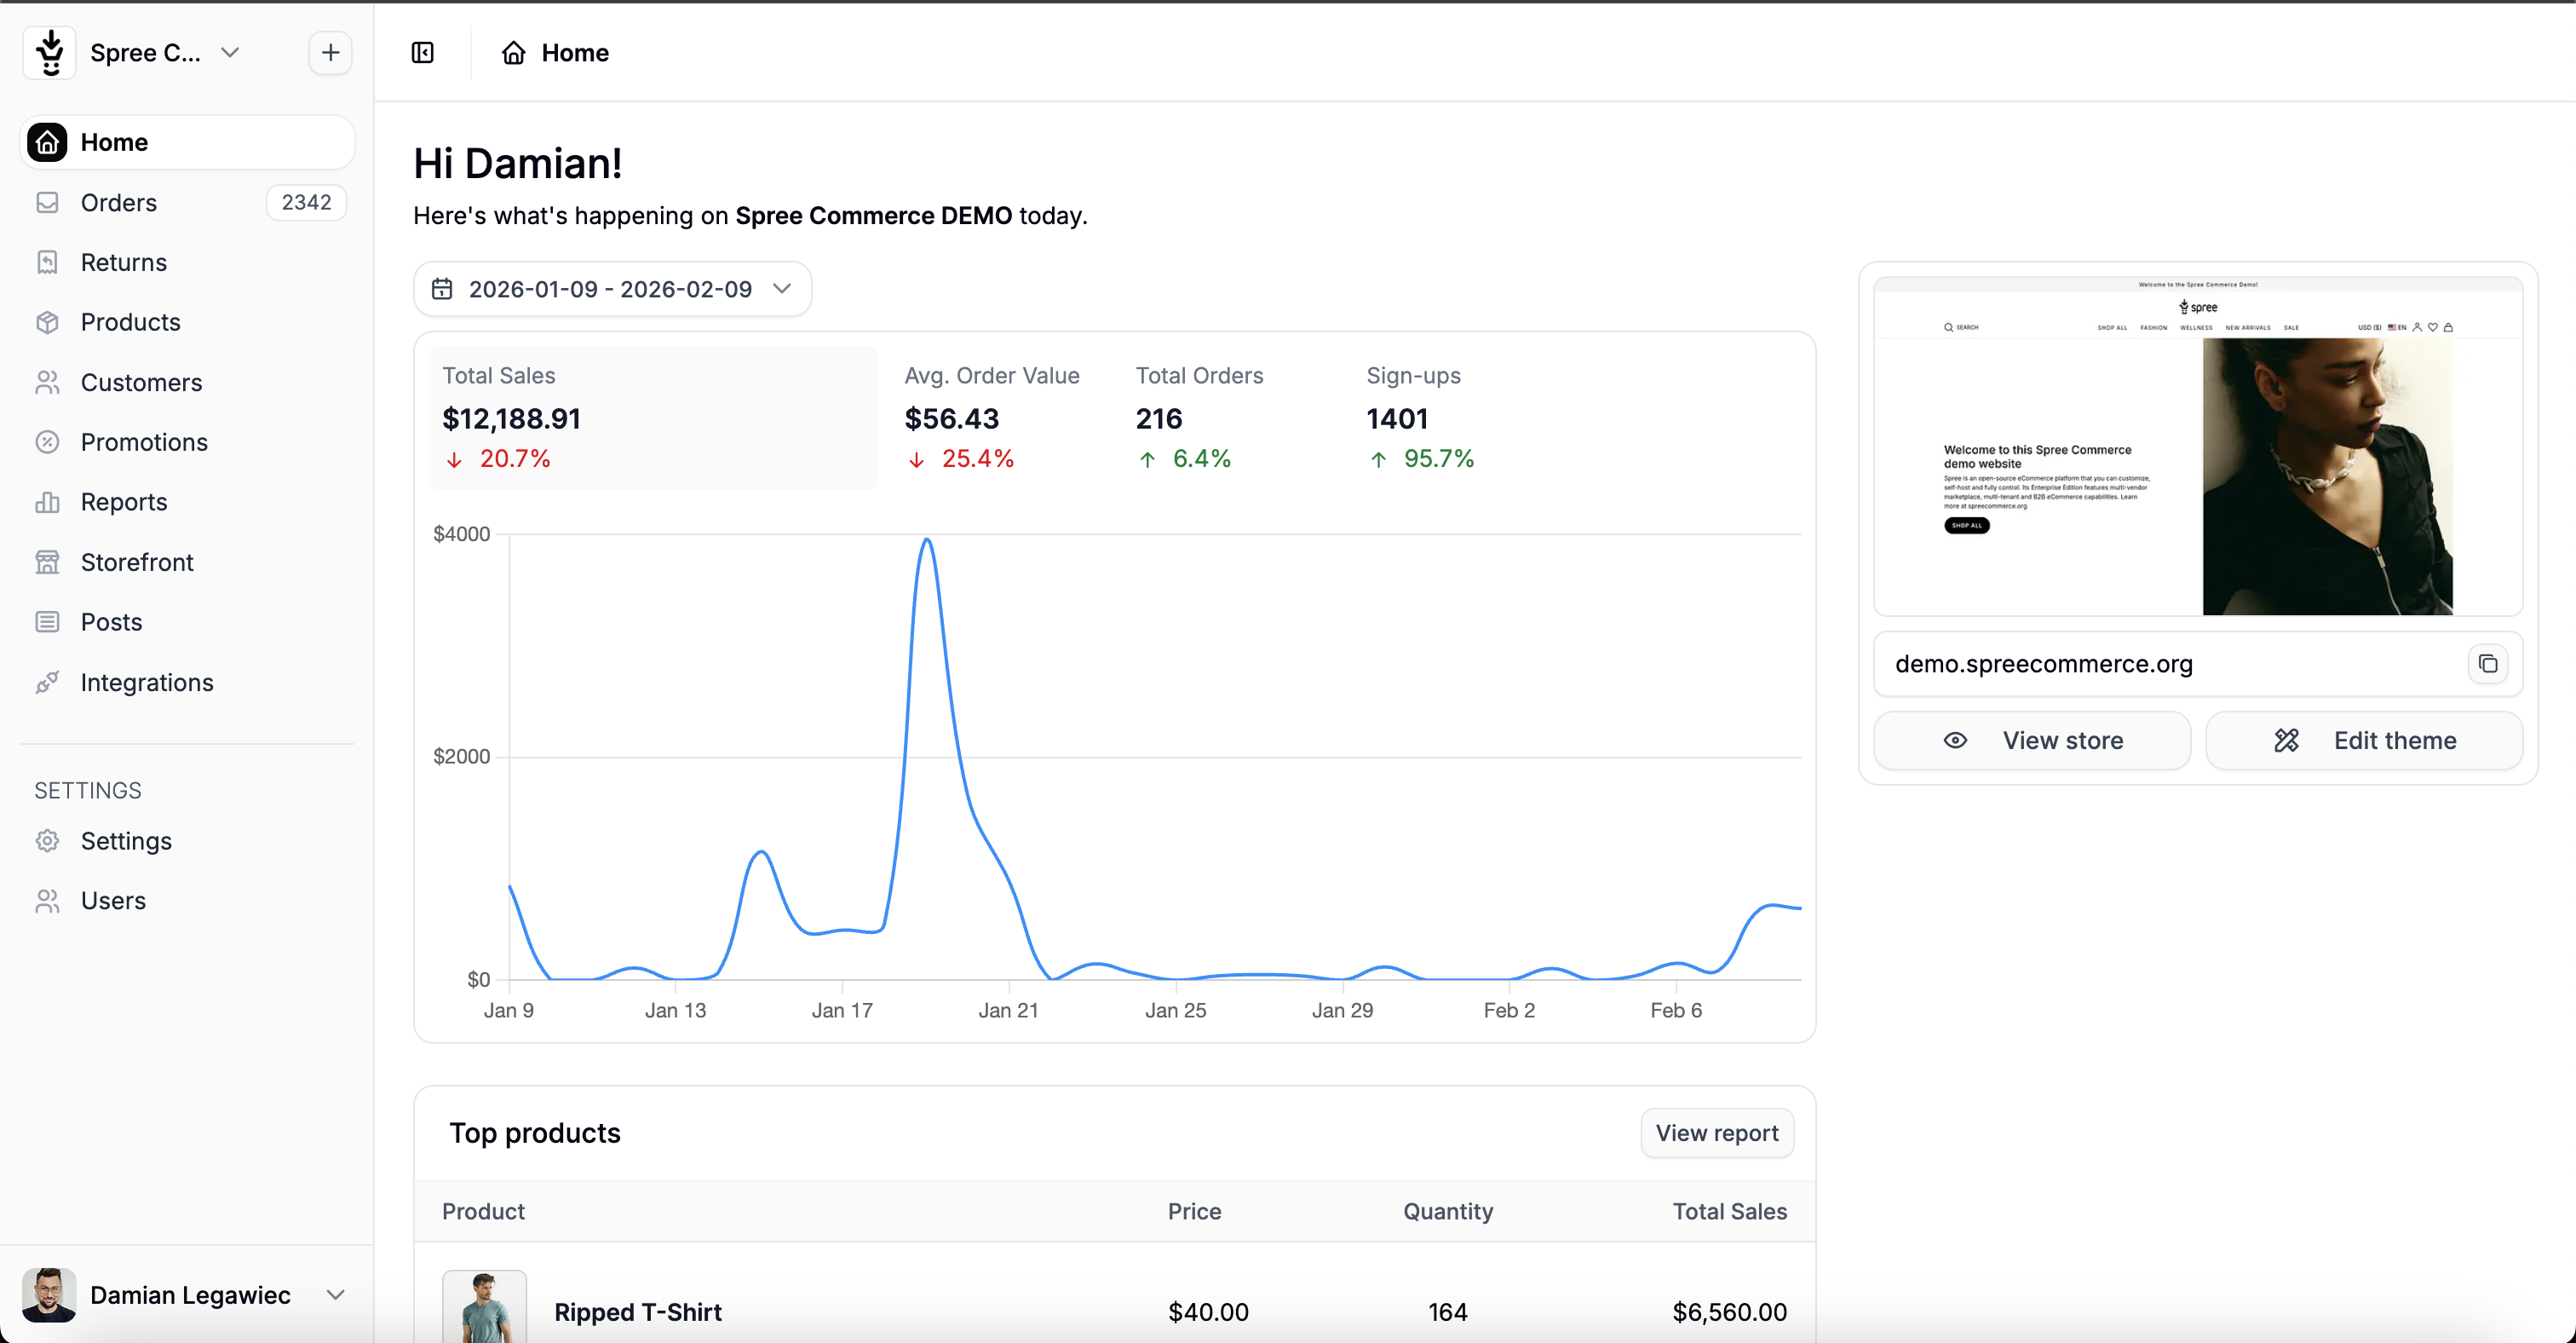The width and height of the screenshot is (2576, 1343).
Task: Click the View store button
Action: click(2031, 741)
